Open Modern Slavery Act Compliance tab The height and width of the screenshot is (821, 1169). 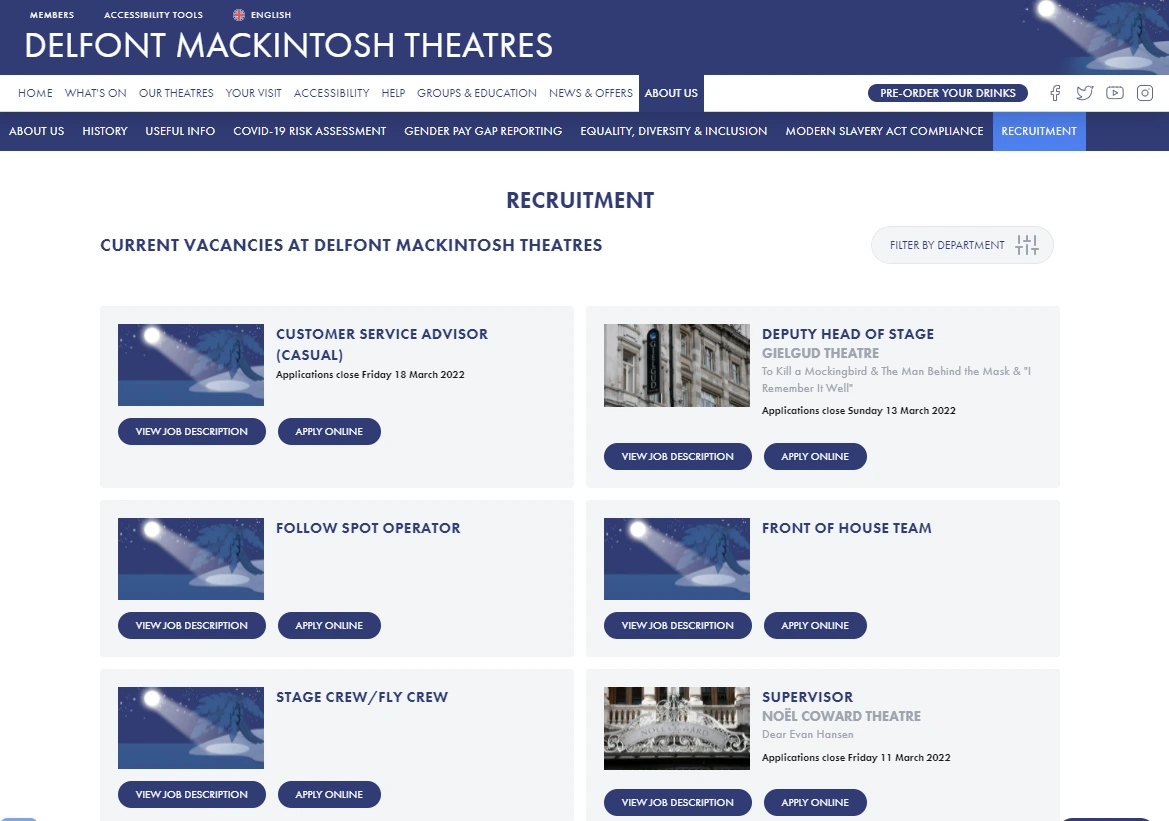(884, 131)
